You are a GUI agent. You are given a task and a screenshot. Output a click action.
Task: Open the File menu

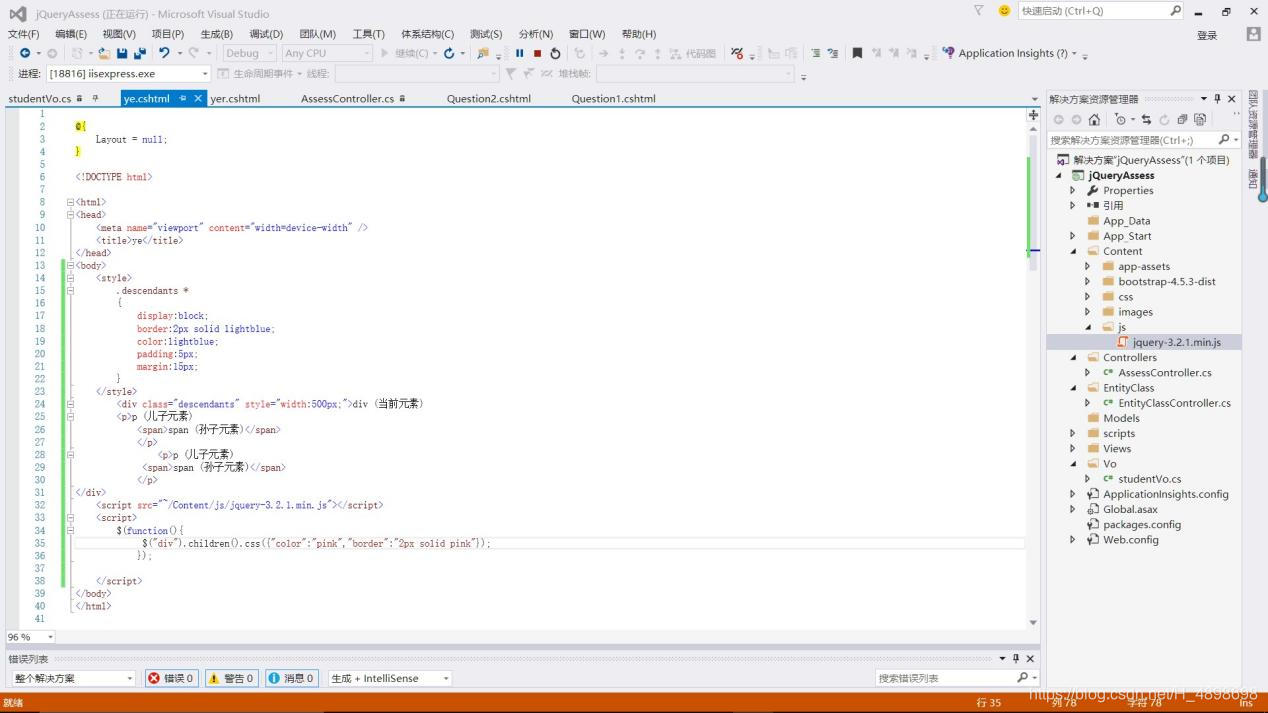[x=23, y=34]
